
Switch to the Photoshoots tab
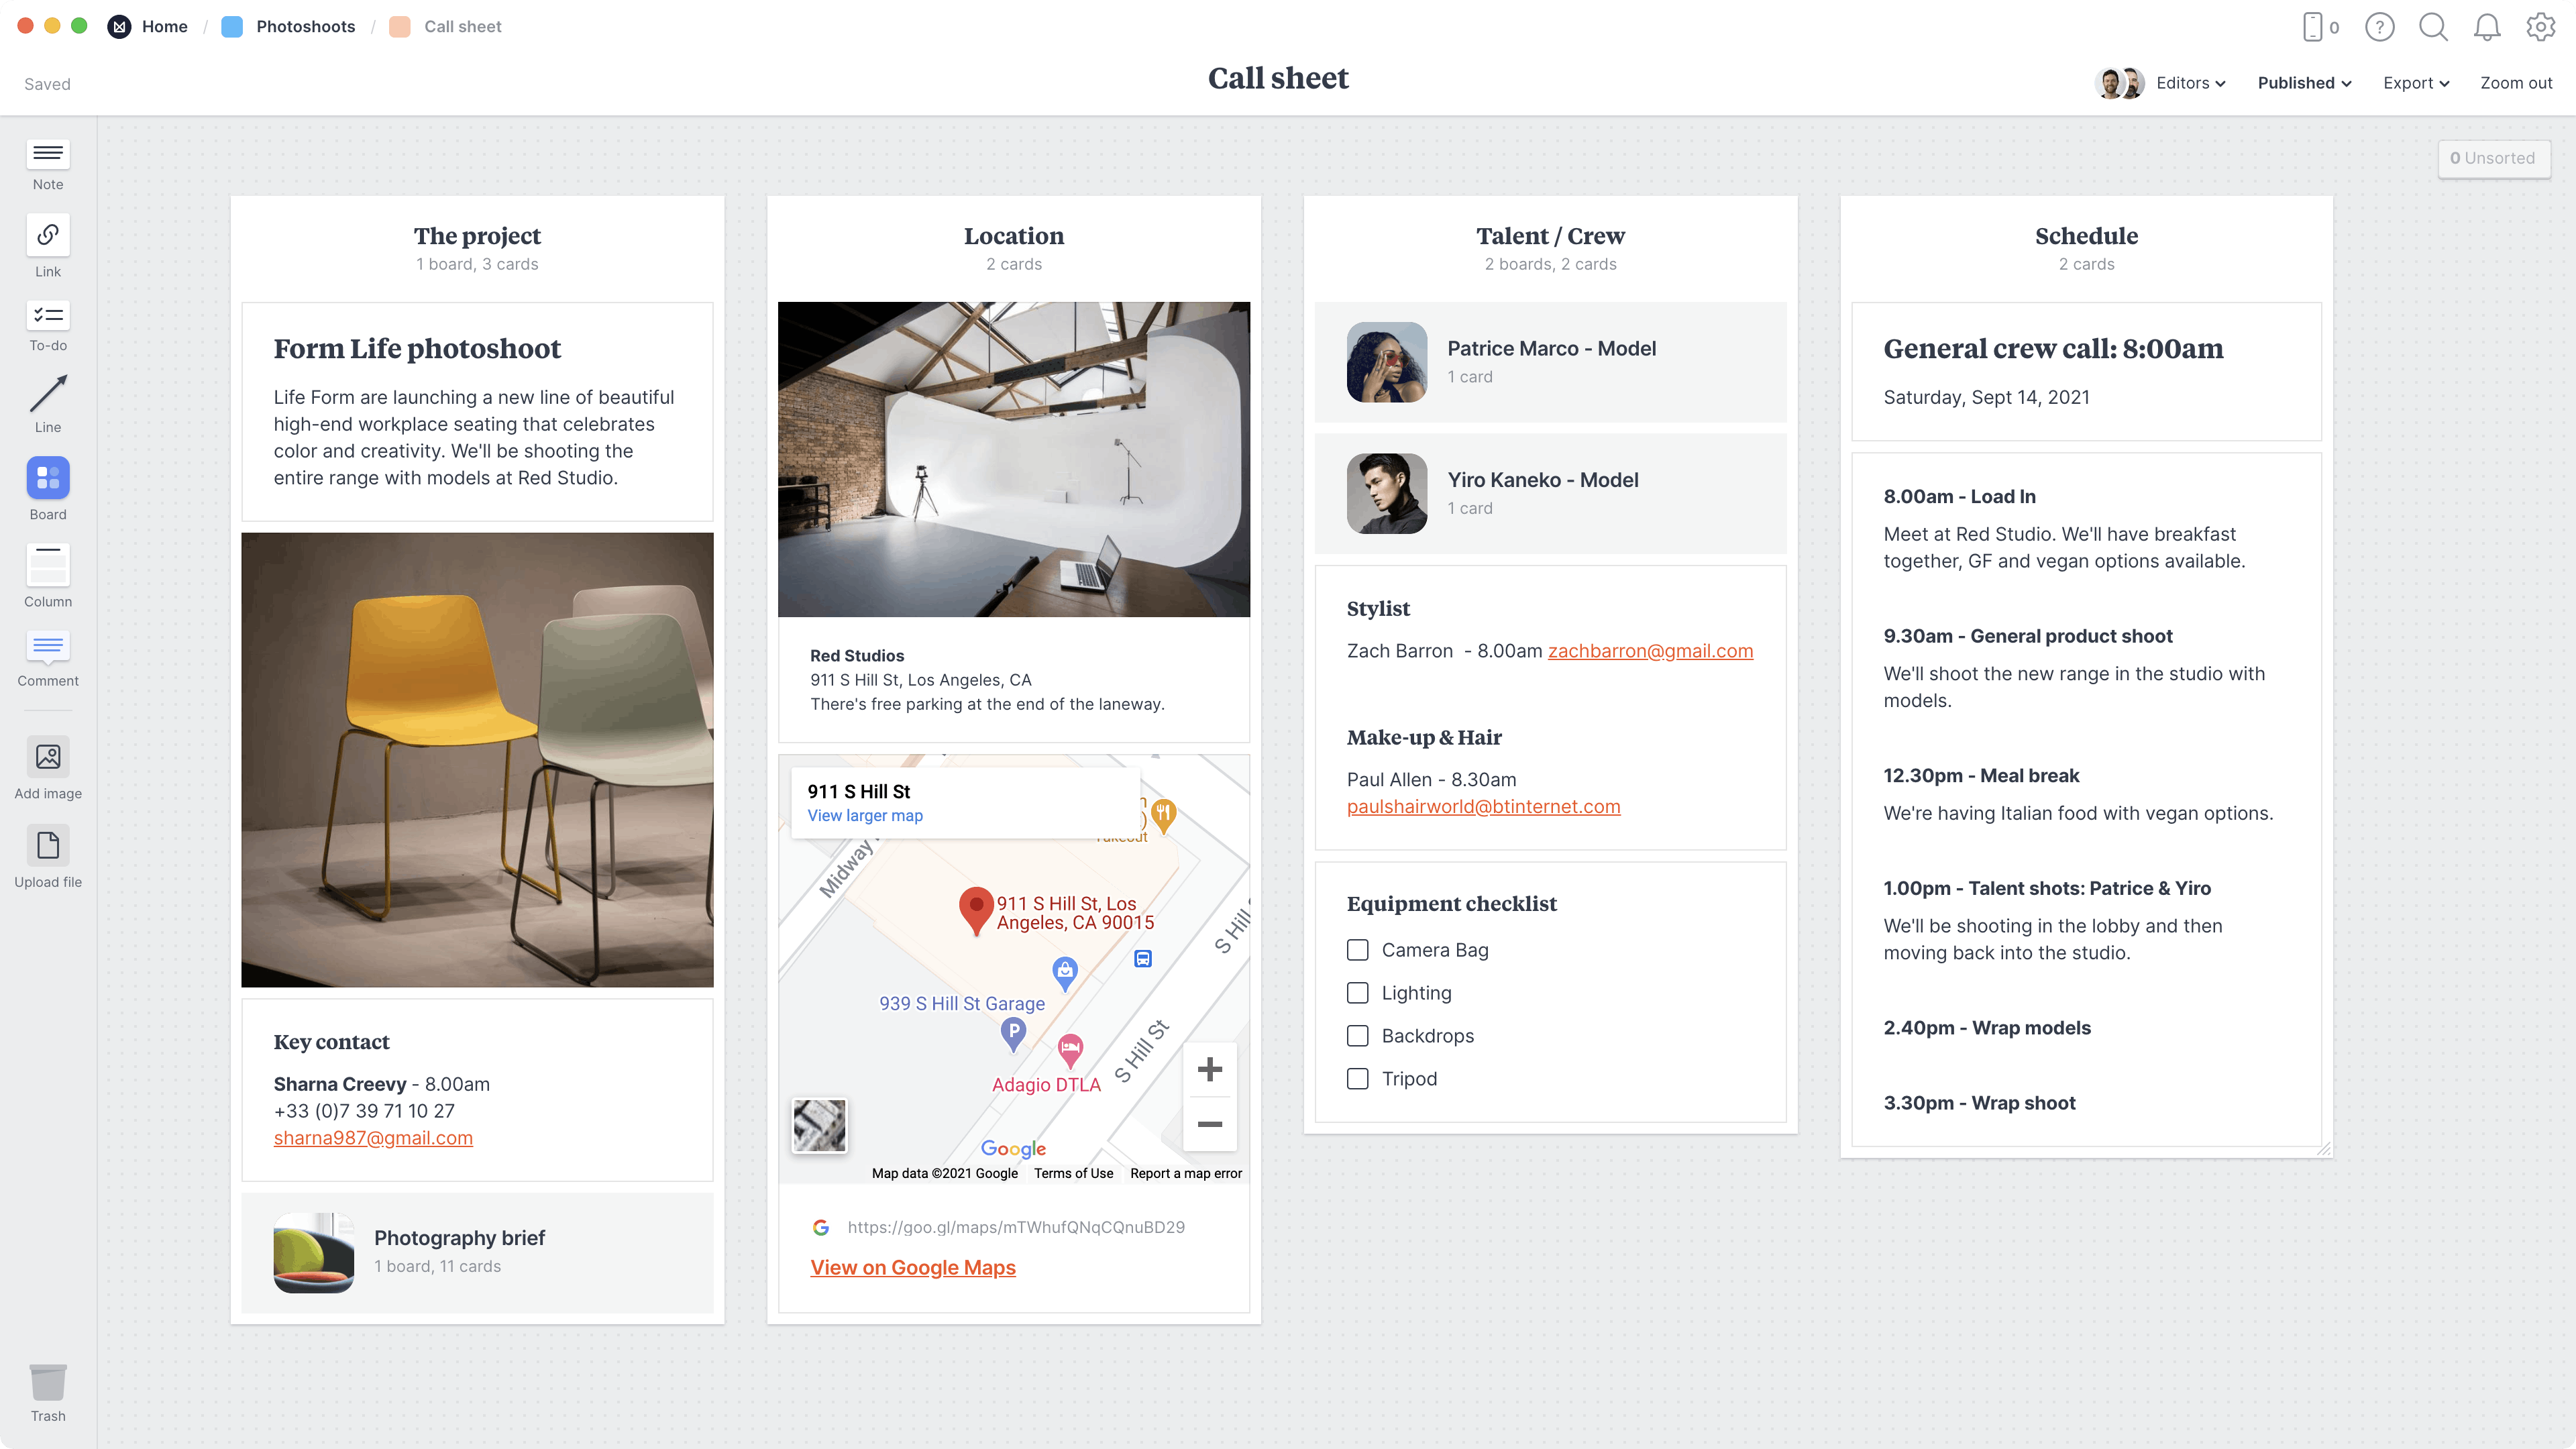coord(305,27)
